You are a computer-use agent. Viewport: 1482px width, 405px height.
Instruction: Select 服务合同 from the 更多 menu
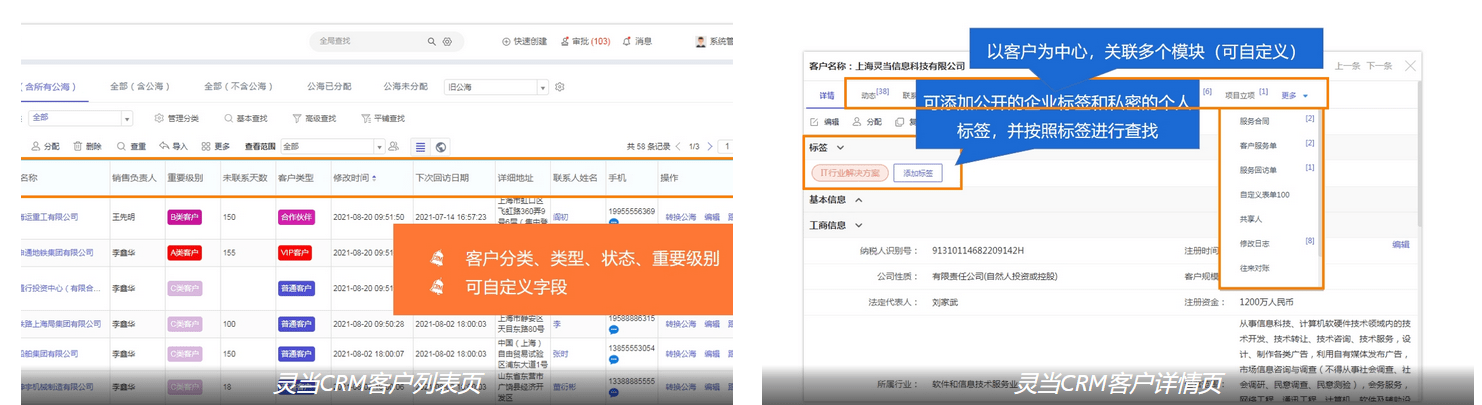point(1254,121)
